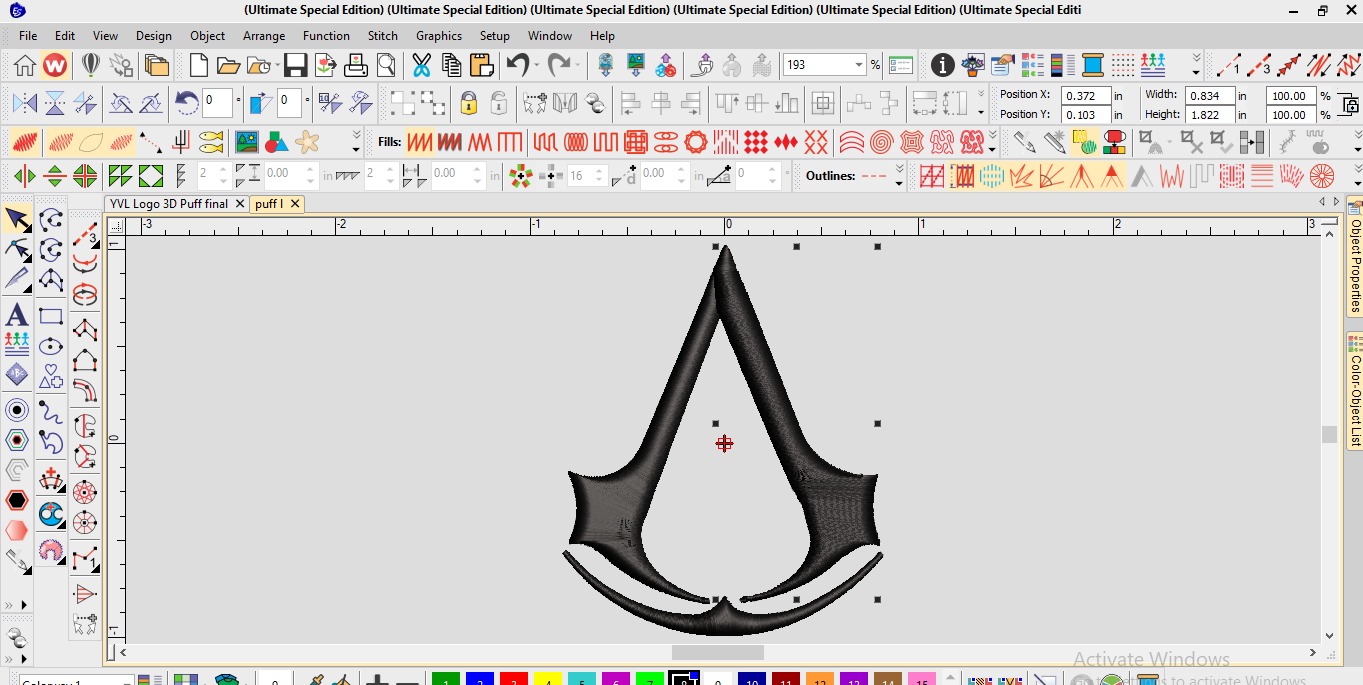The height and width of the screenshot is (685, 1363).
Task: Click the horizontal scrollbar thumb
Action: pos(718,652)
